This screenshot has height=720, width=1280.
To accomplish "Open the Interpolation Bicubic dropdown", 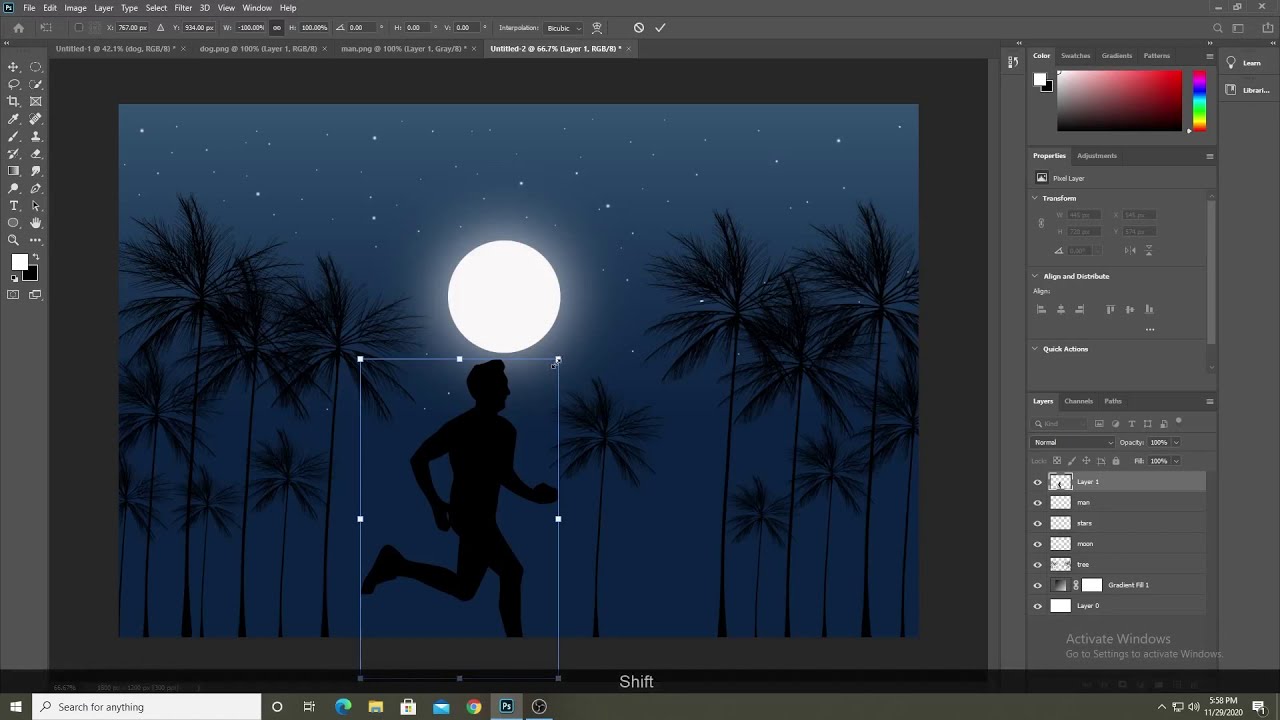I will [564, 28].
